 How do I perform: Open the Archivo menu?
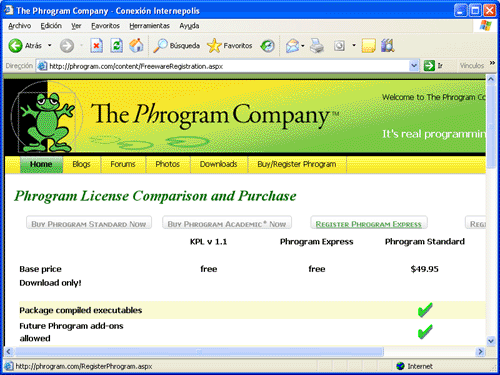tap(19, 26)
